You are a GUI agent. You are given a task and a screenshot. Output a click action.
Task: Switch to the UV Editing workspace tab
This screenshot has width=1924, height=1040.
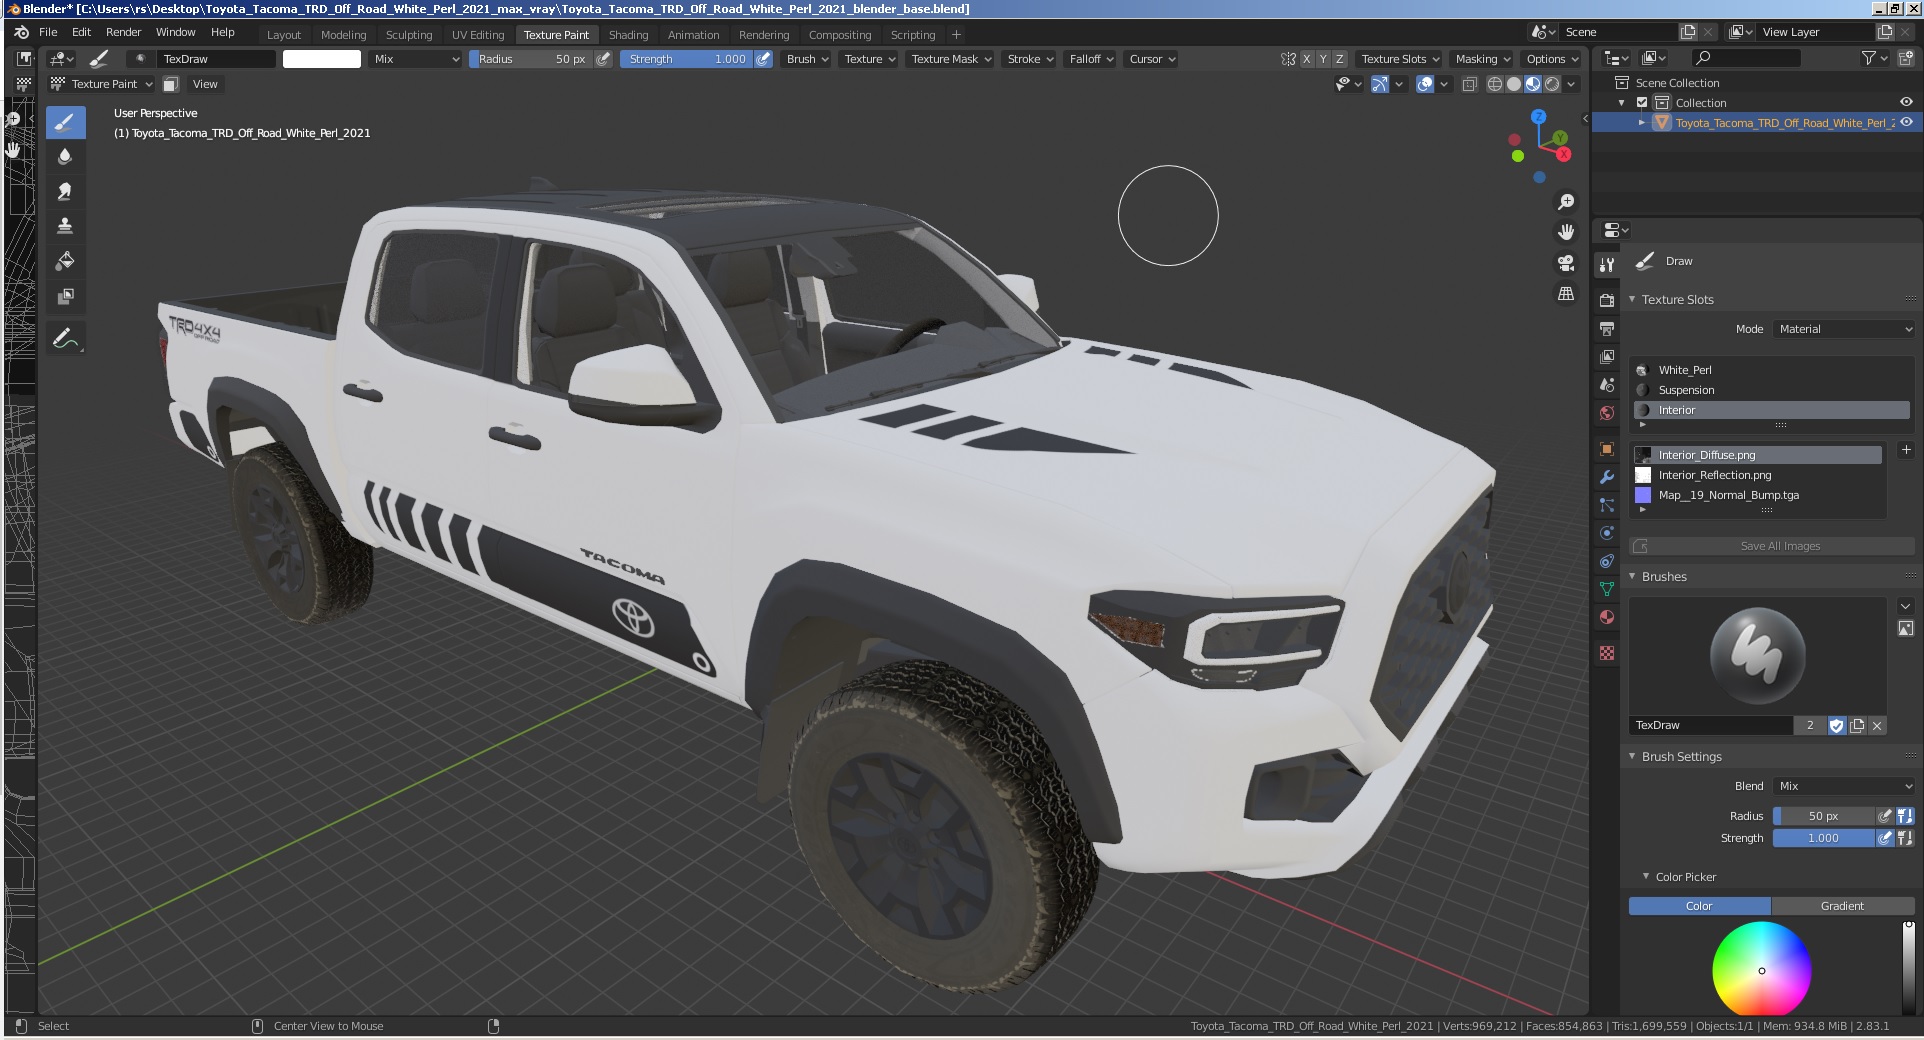pos(478,35)
